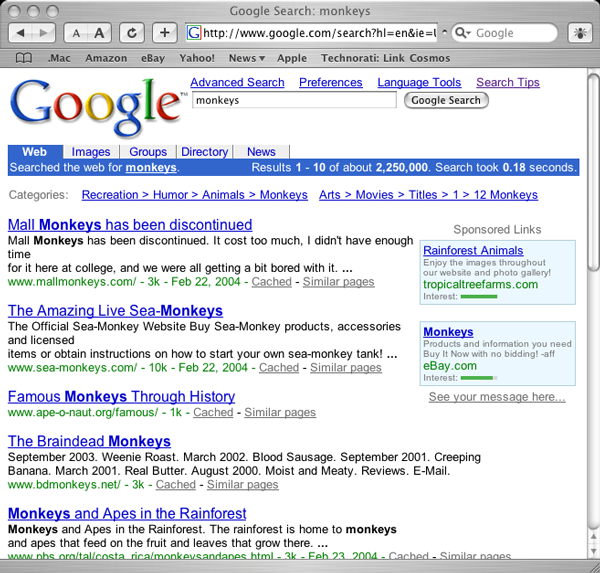
Task: Click the bug report icon
Action: tap(580, 33)
